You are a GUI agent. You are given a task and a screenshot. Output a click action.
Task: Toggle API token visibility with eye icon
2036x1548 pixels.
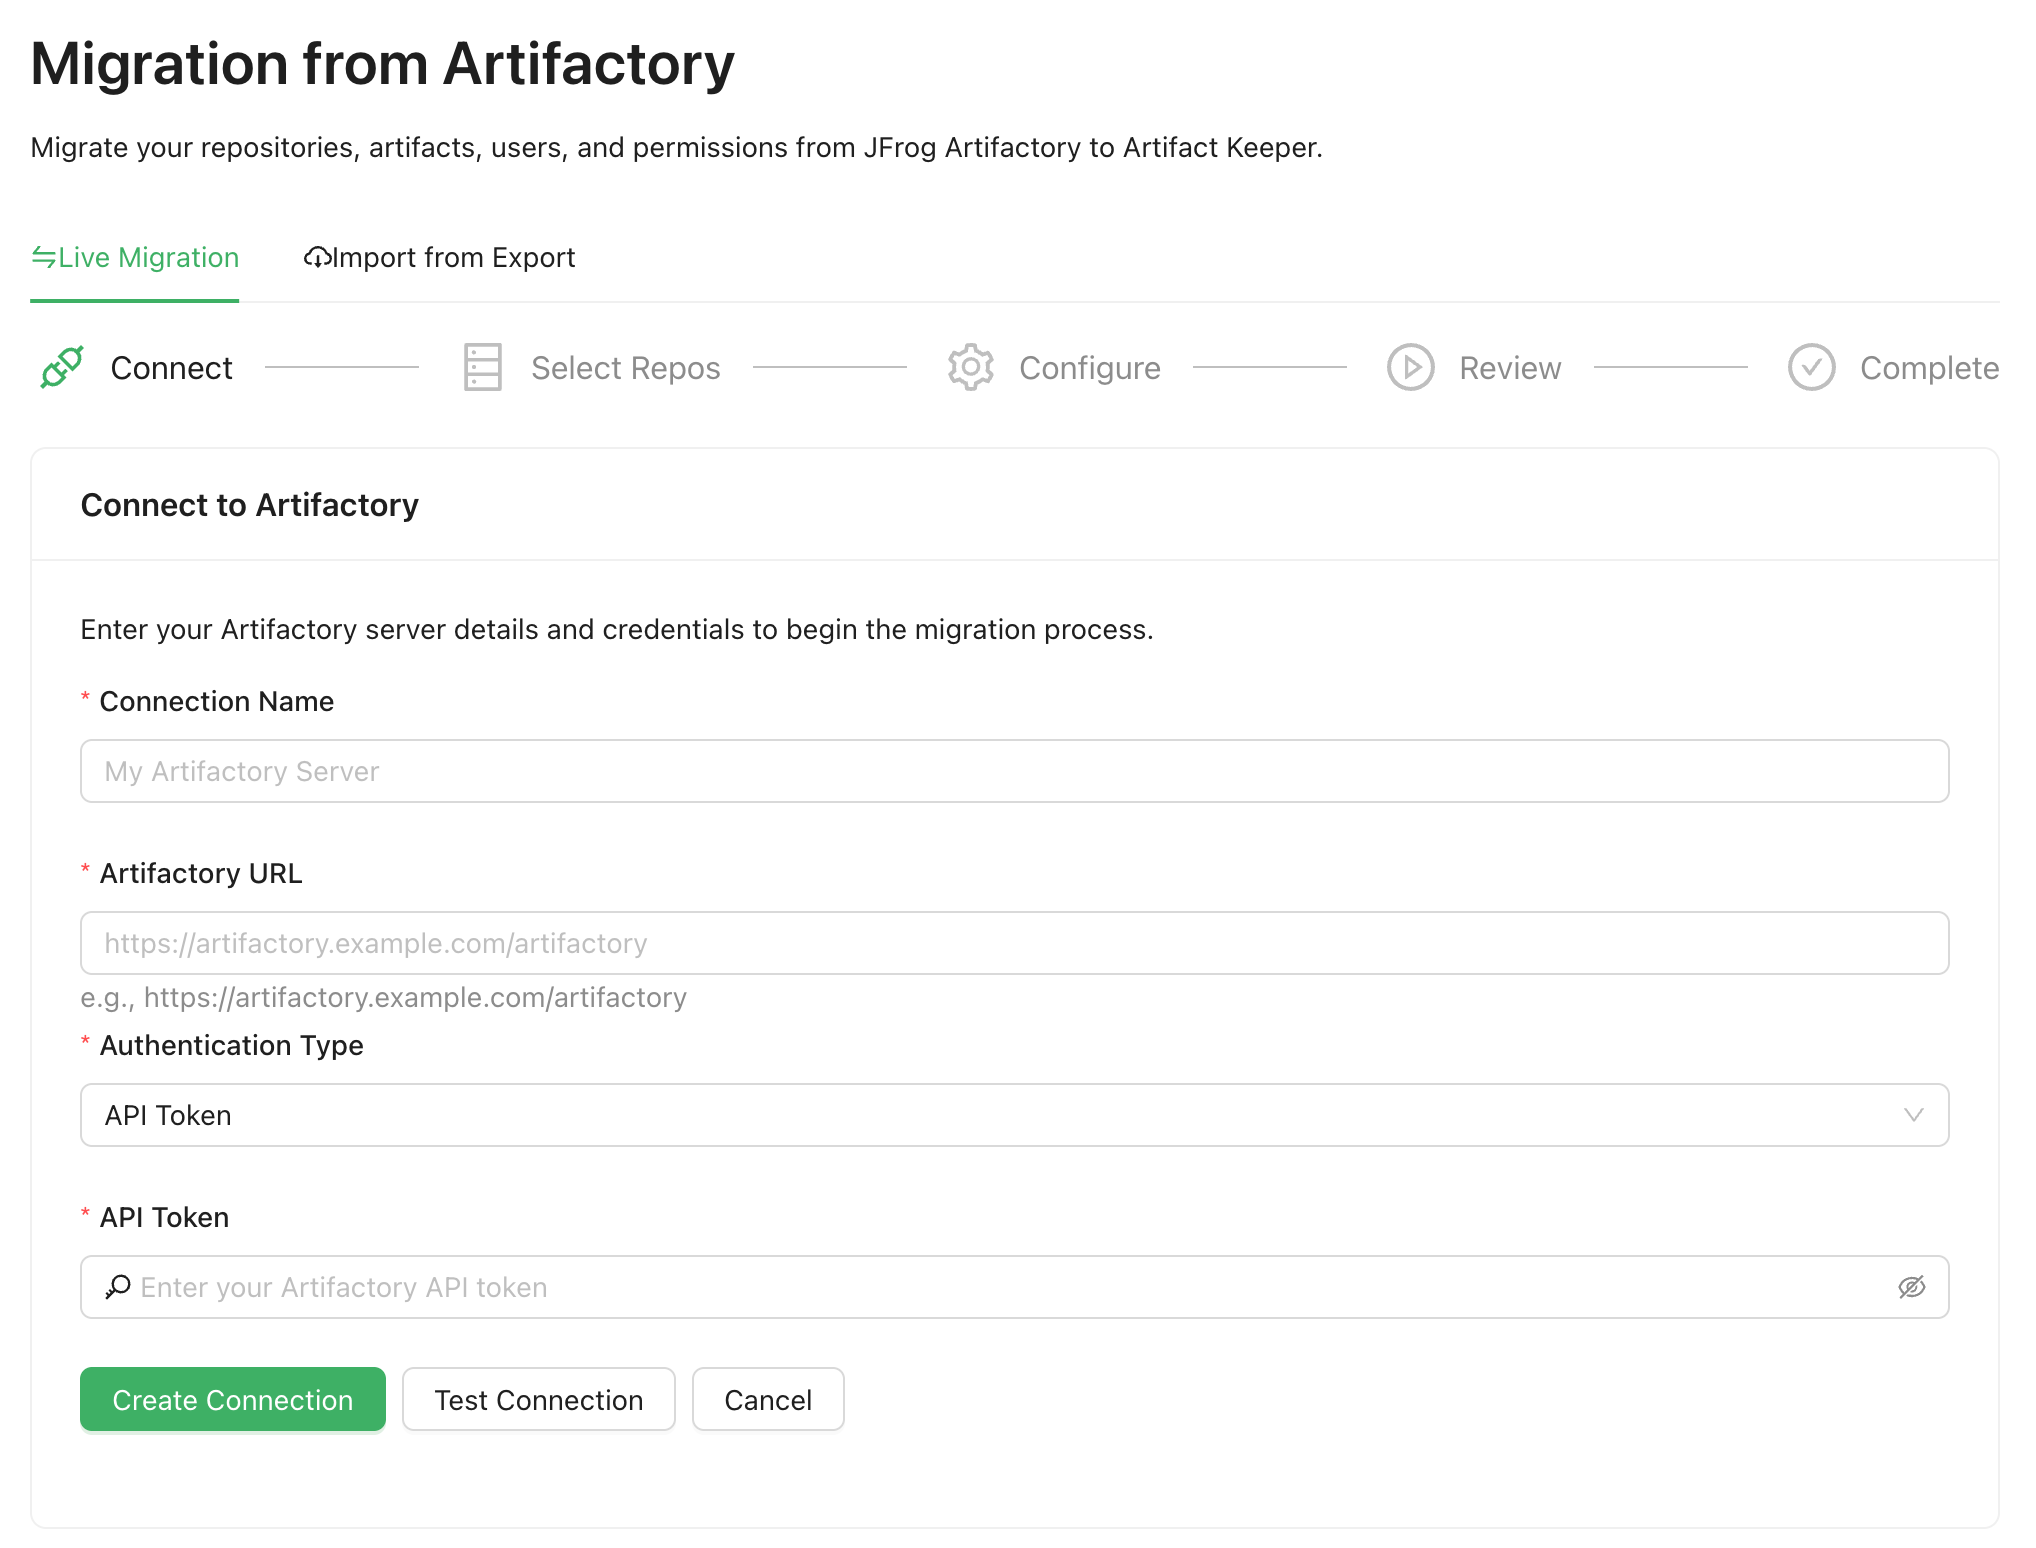[x=1913, y=1287]
